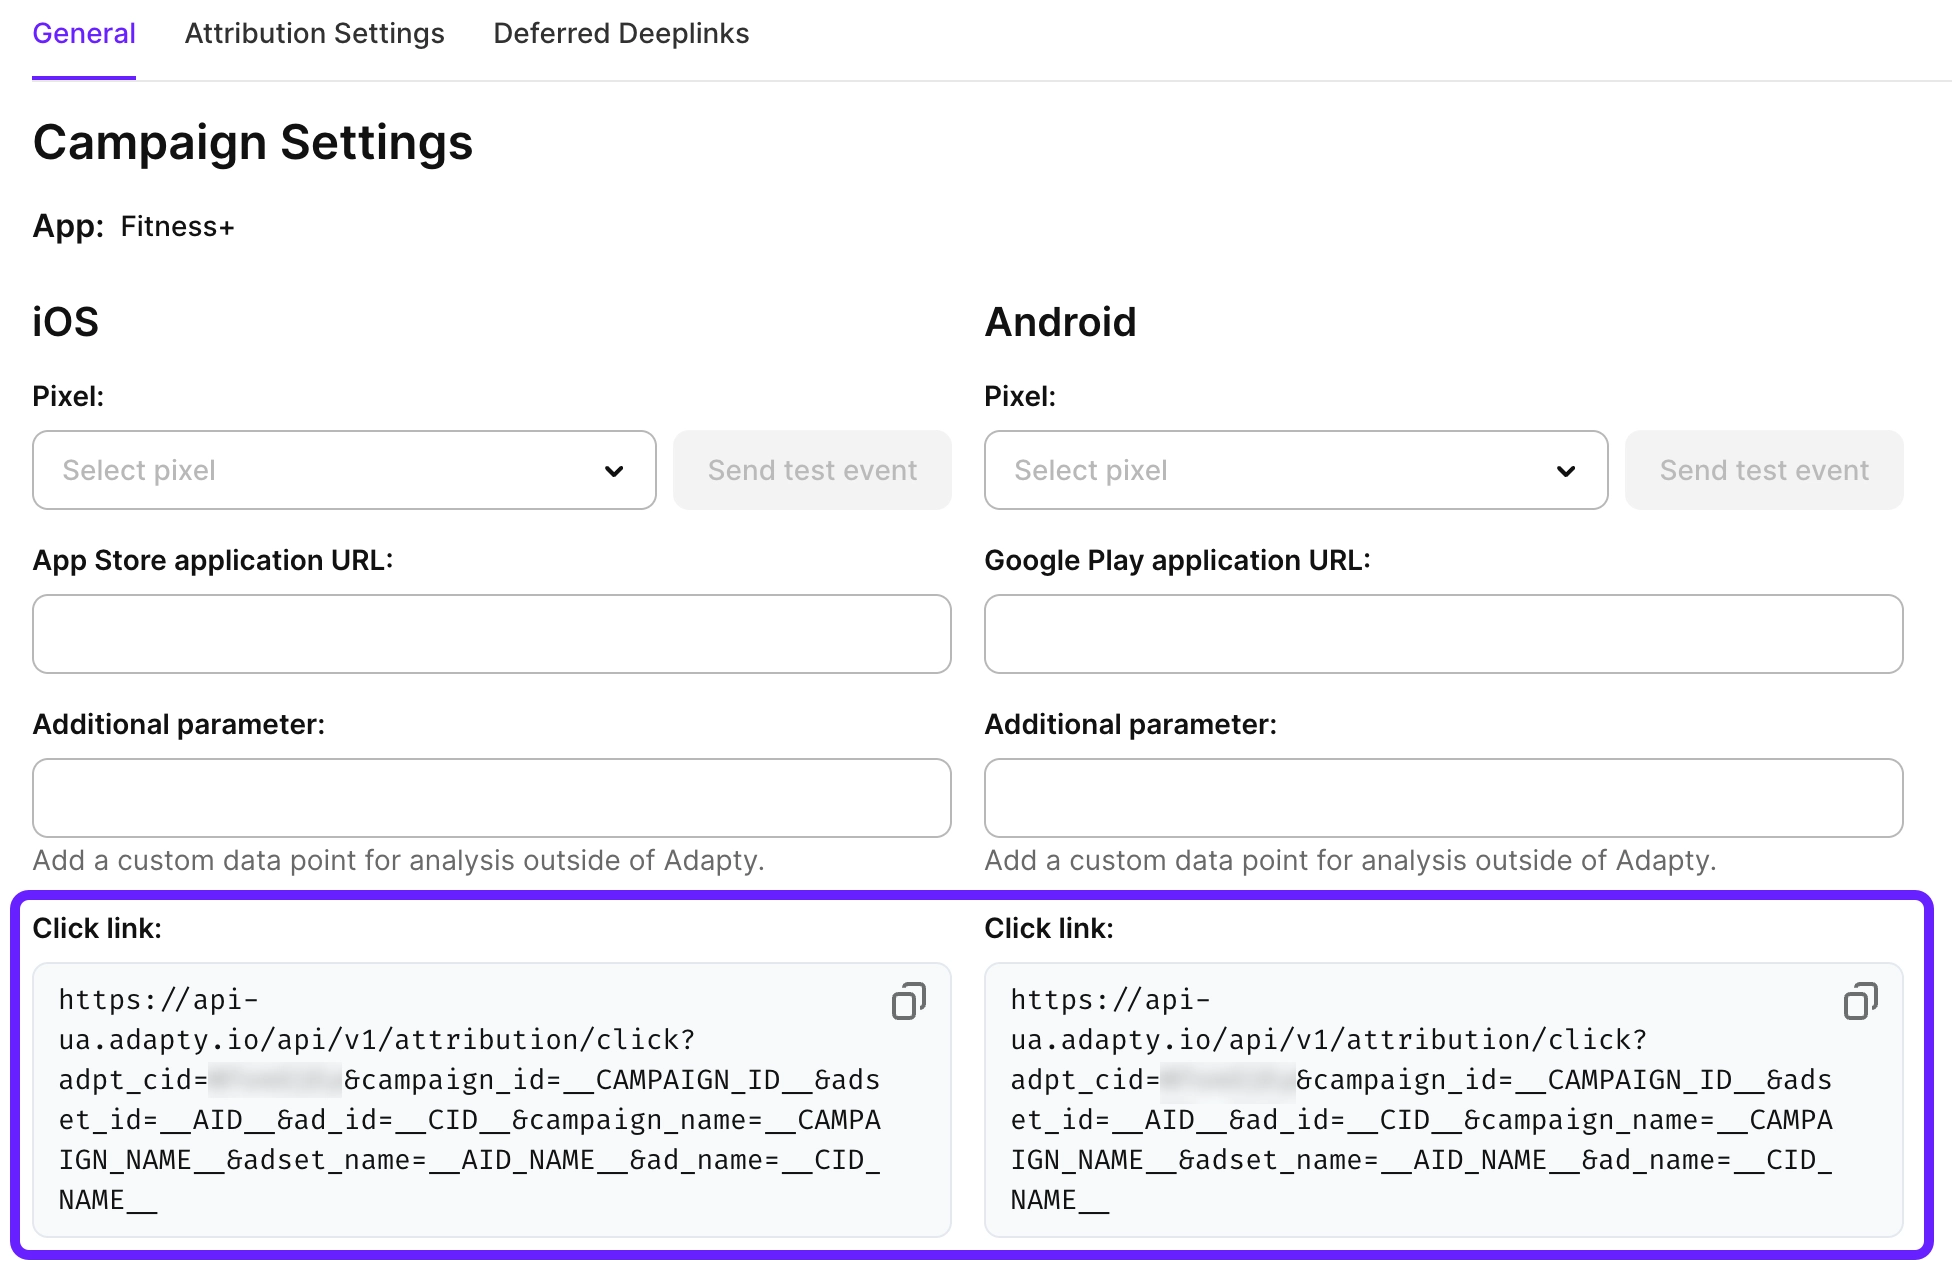Click the Campaign Settings heading
This screenshot has height=1262, width=1952.
point(253,142)
